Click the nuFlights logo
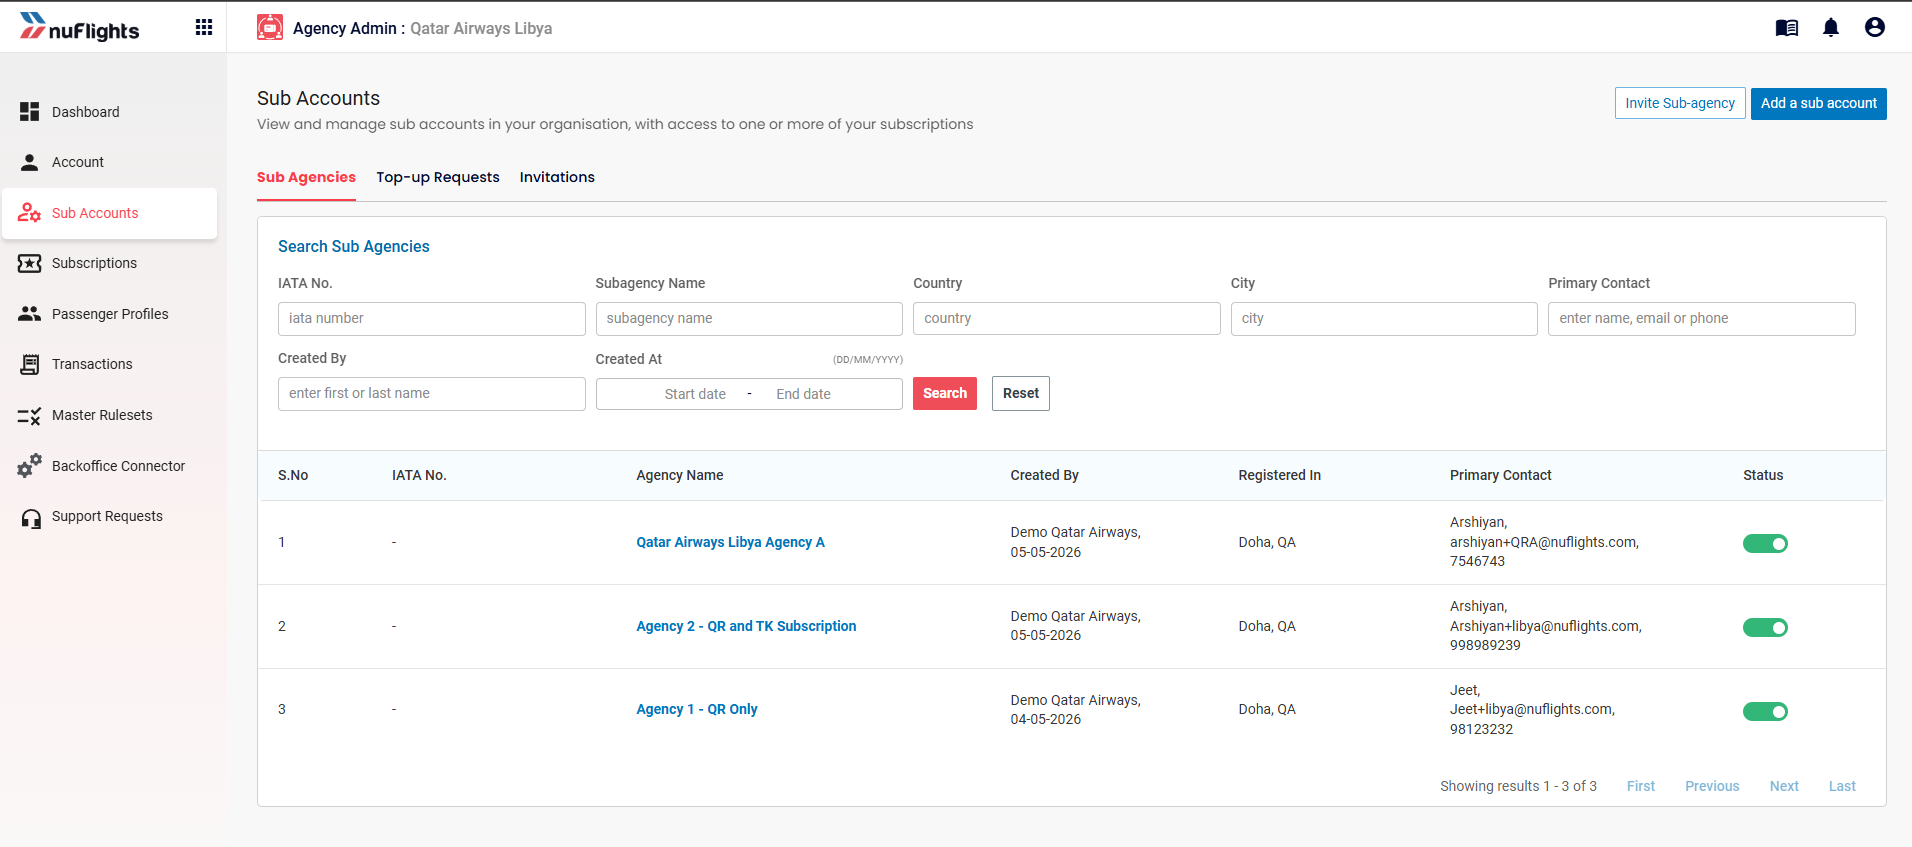Viewport: 1912px width, 847px height. [80, 27]
